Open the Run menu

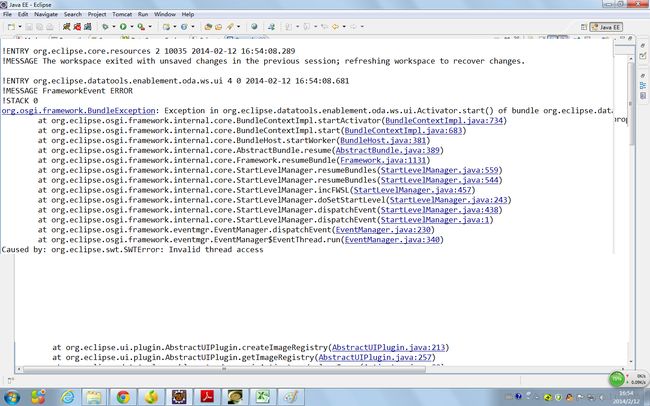coord(143,14)
